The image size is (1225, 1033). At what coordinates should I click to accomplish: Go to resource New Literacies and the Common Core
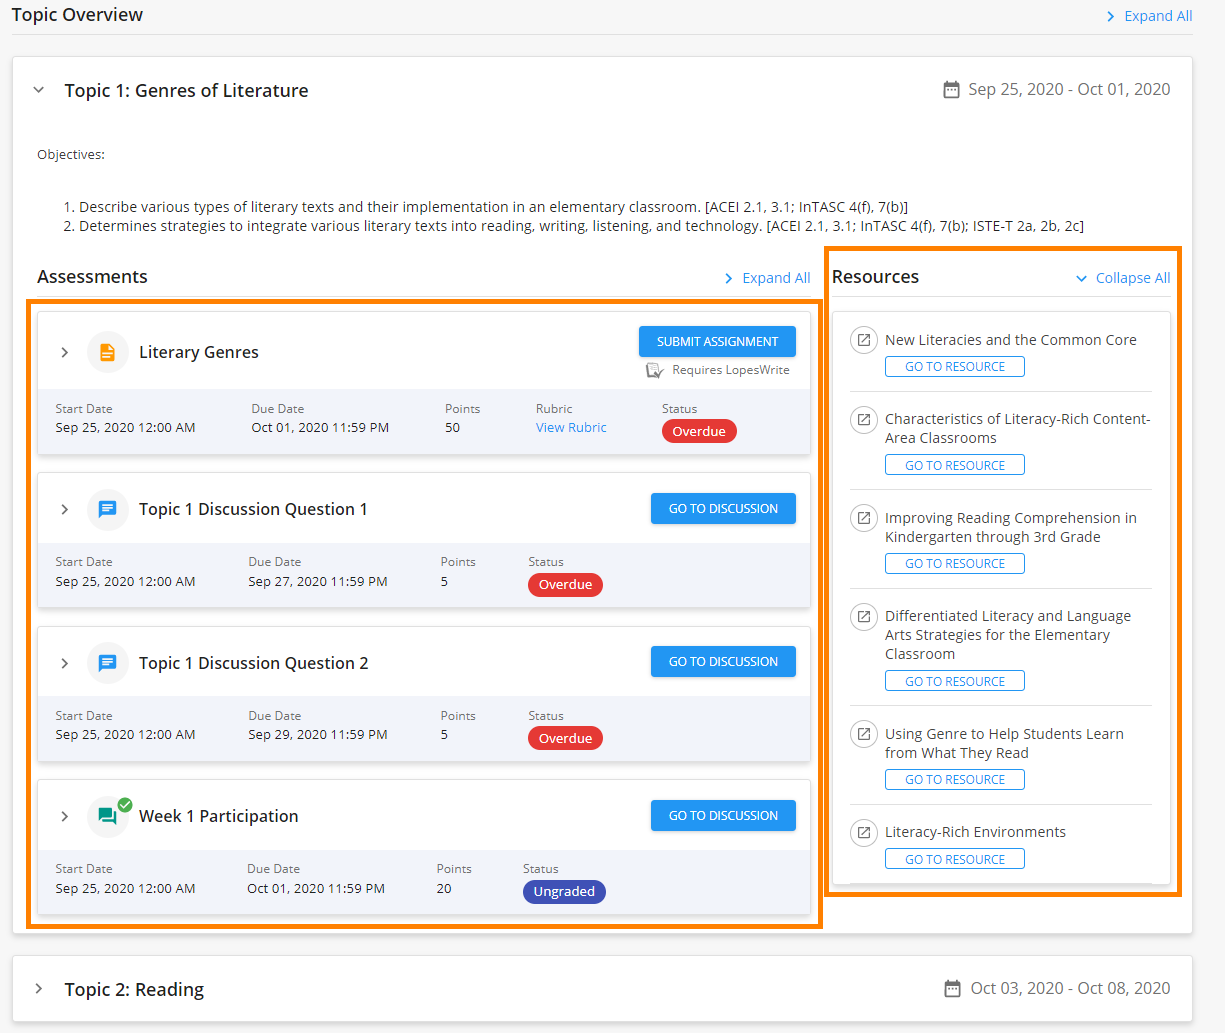point(955,367)
